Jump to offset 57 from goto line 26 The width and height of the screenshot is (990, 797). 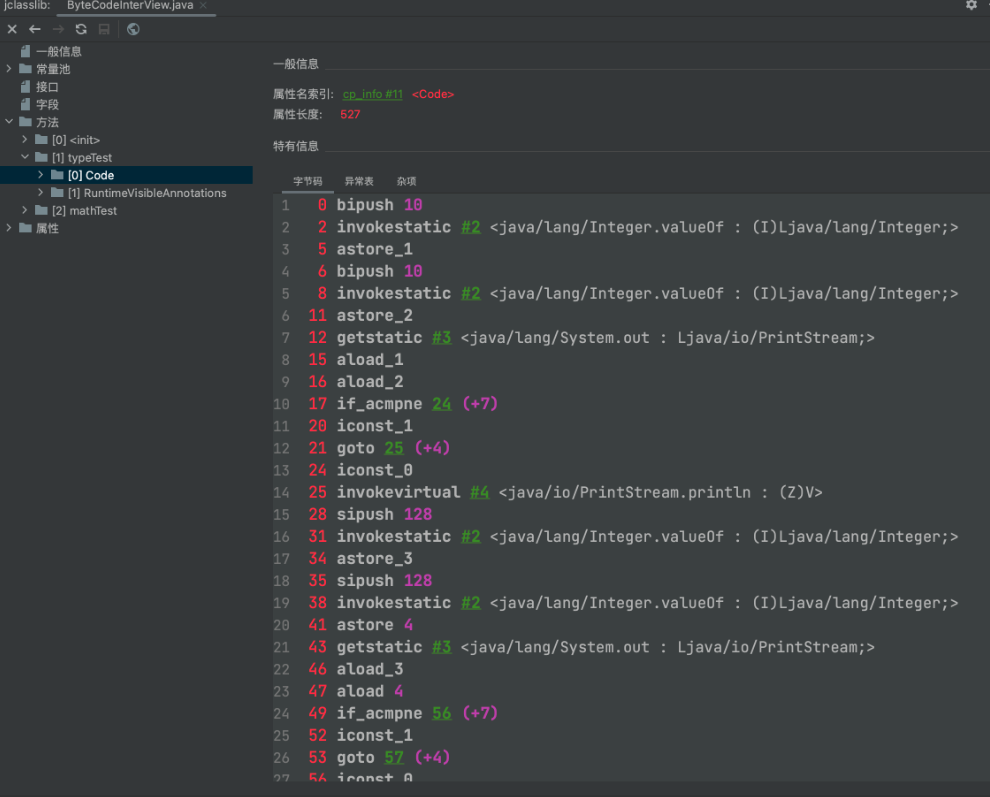pyautogui.click(x=394, y=757)
